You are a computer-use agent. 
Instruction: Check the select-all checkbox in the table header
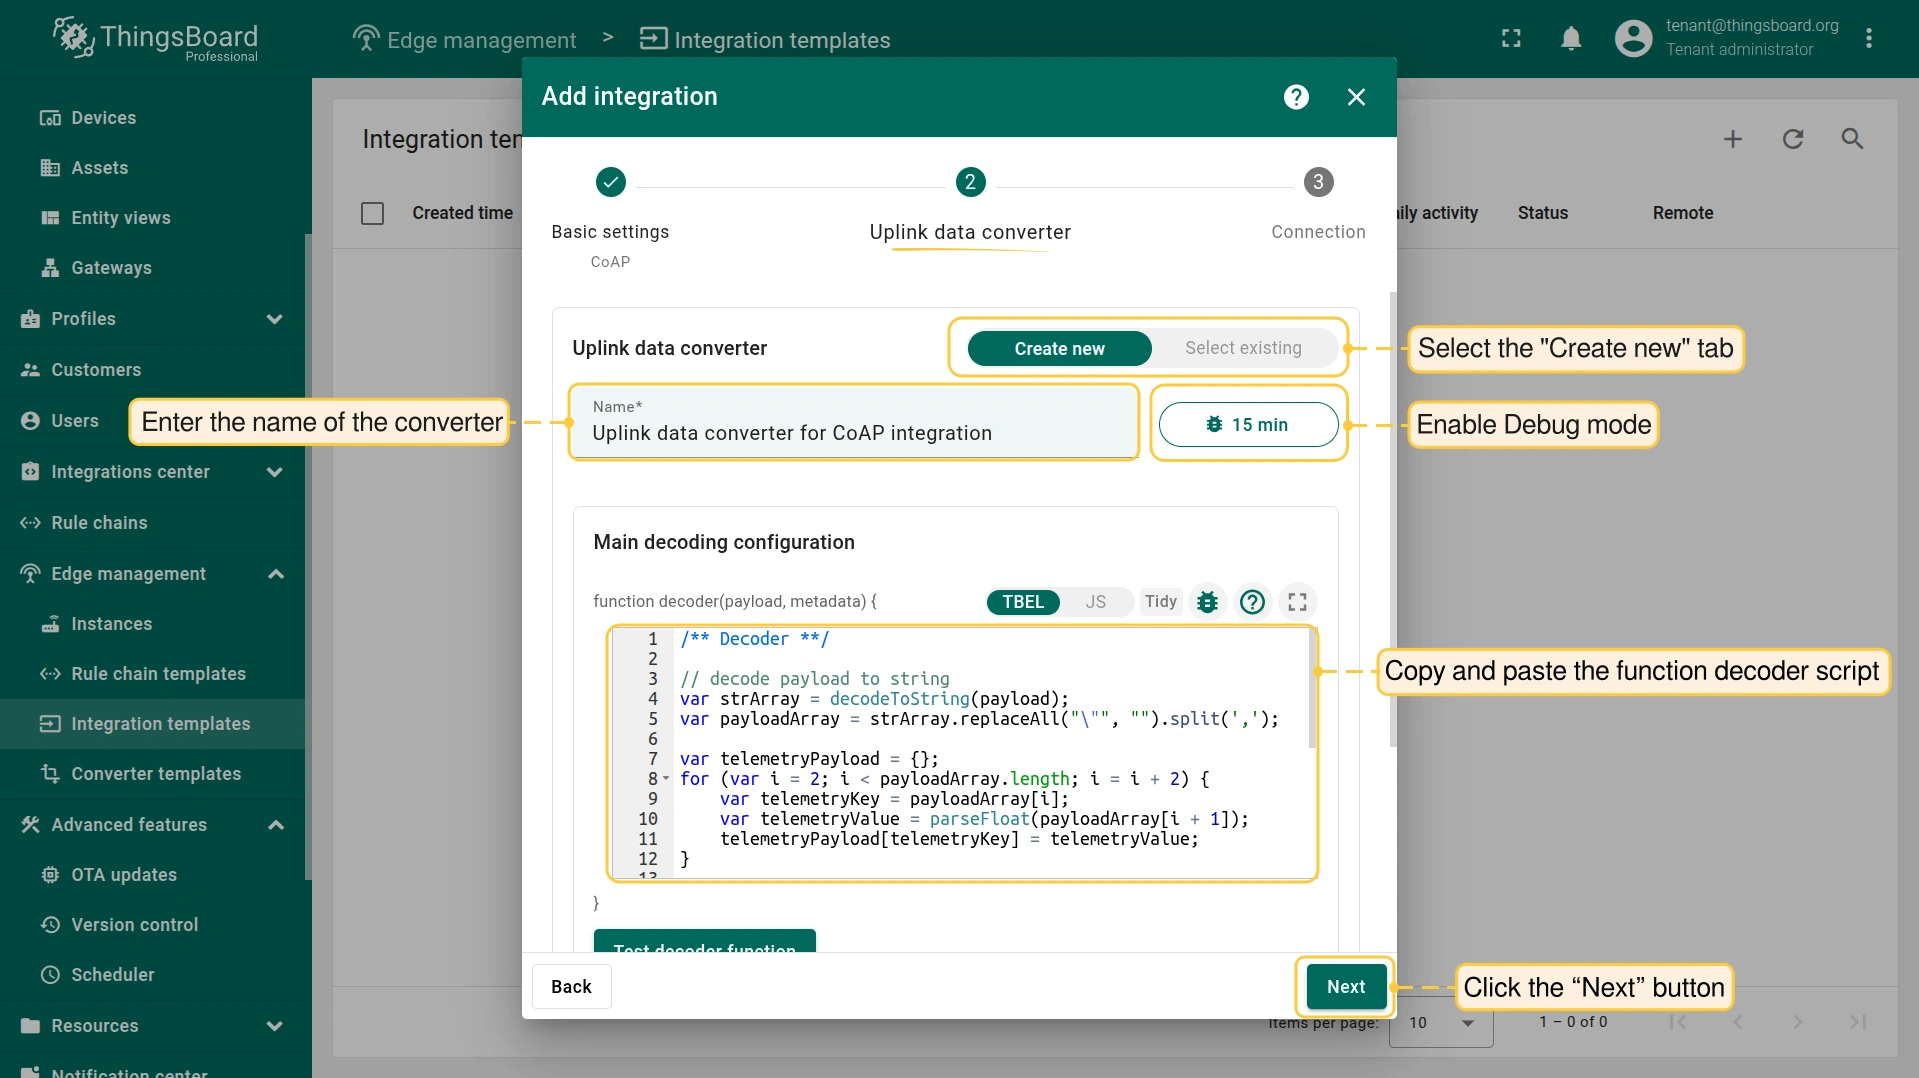372,213
